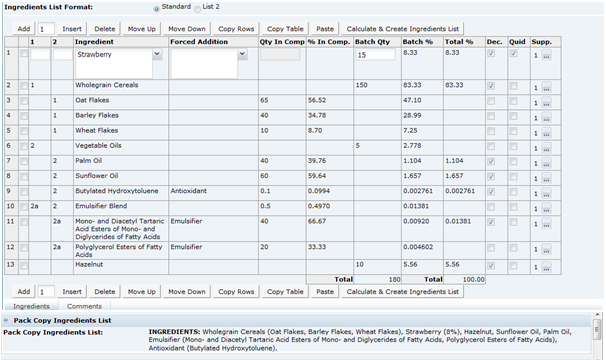Click the bottom Copy Table button
Image resolution: width=606 pixels, height=360 pixels.
[285, 292]
